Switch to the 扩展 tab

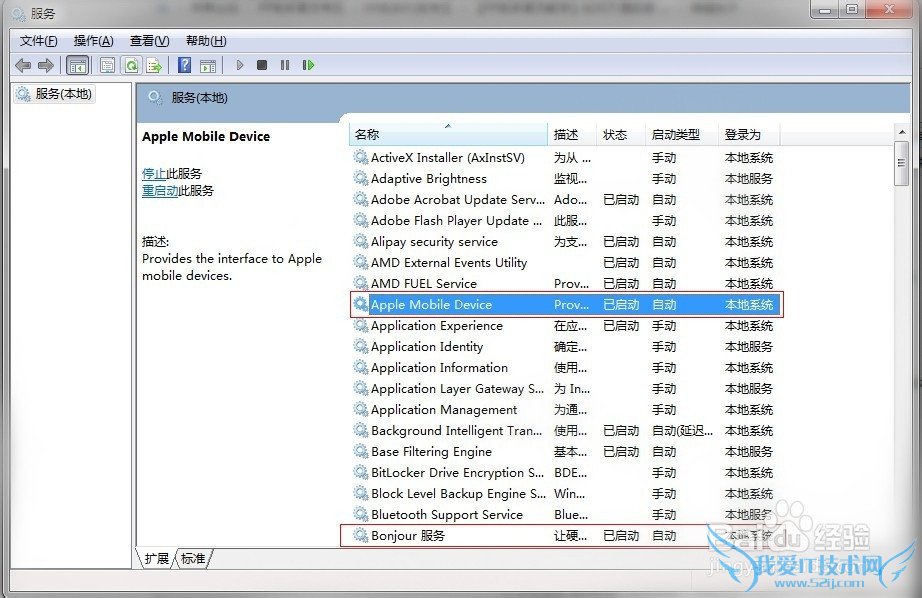tap(156, 558)
